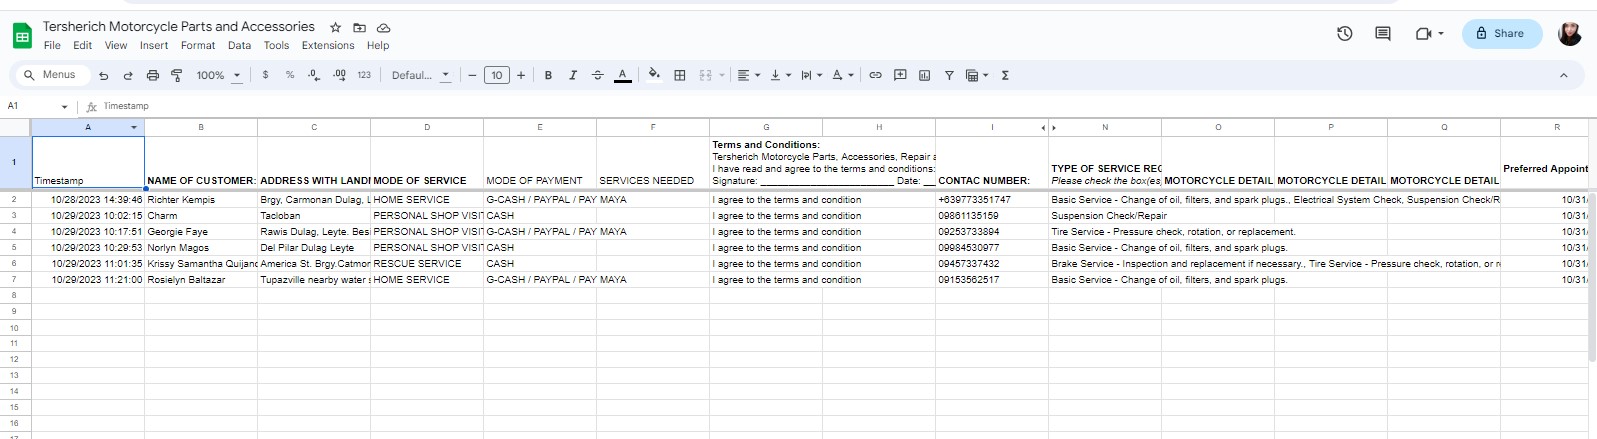
Task: Open the View menu
Action: click(x=116, y=45)
